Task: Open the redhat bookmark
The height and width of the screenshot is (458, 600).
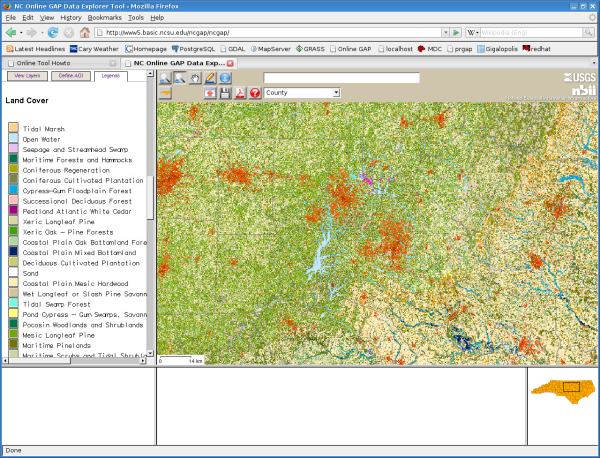Action: pos(536,49)
